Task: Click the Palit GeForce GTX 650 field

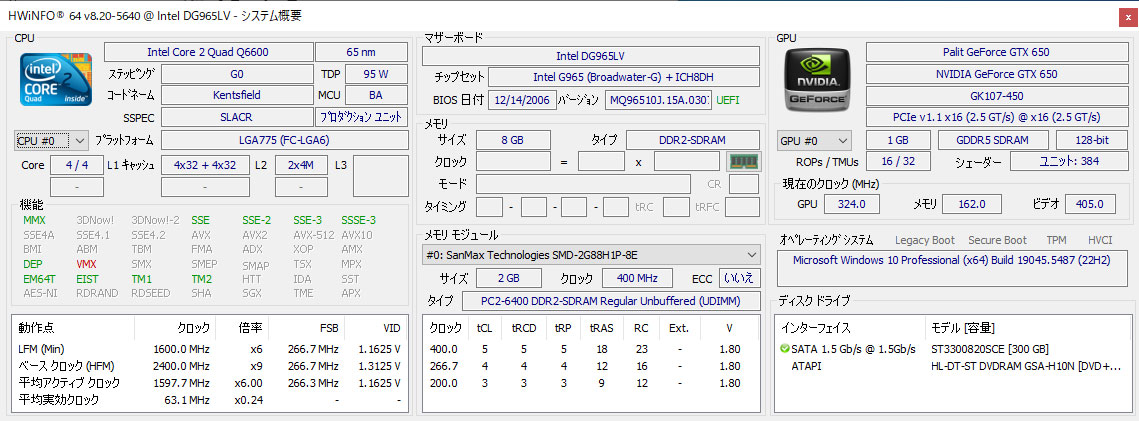Action: pos(996,52)
